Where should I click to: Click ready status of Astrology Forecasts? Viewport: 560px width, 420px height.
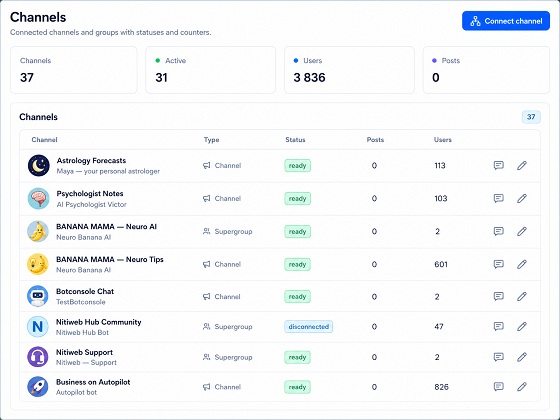(298, 165)
